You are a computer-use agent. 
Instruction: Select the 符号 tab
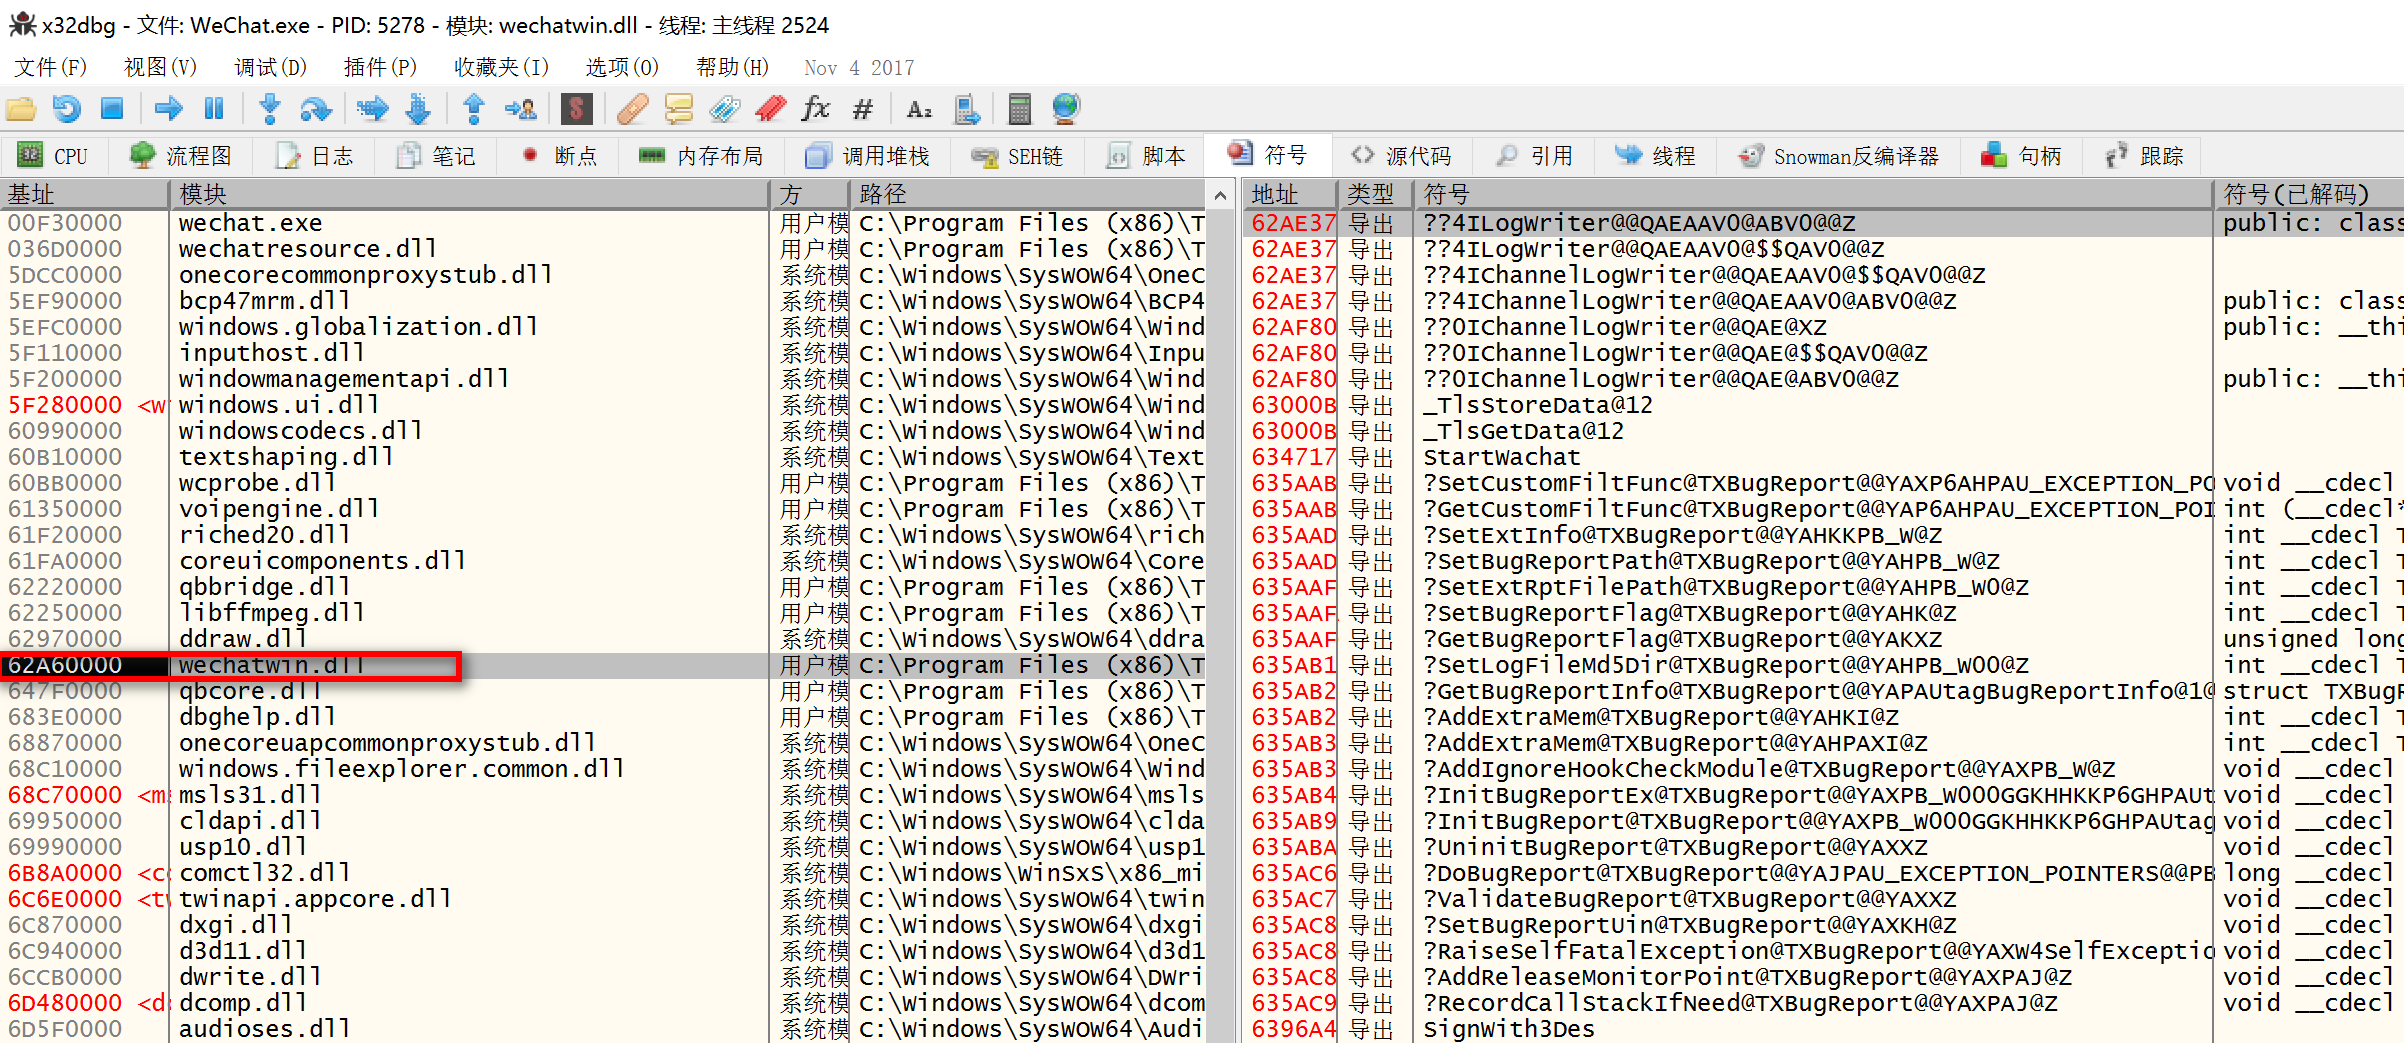click(1268, 155)
